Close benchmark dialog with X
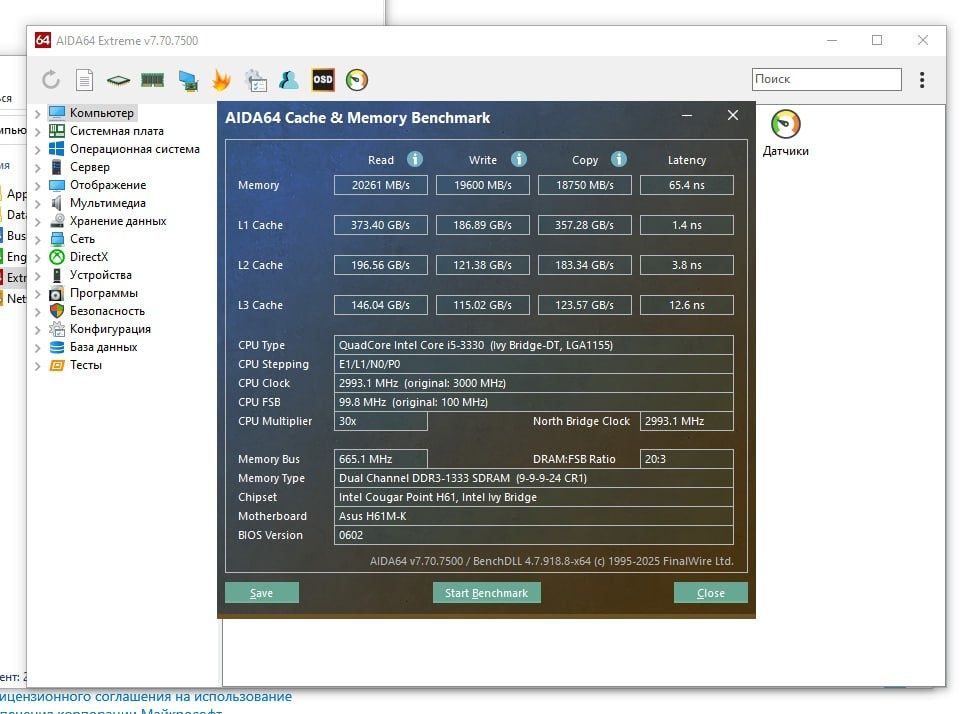The width and height of the screenshot is (967, 714). click(x=733, y=115)
